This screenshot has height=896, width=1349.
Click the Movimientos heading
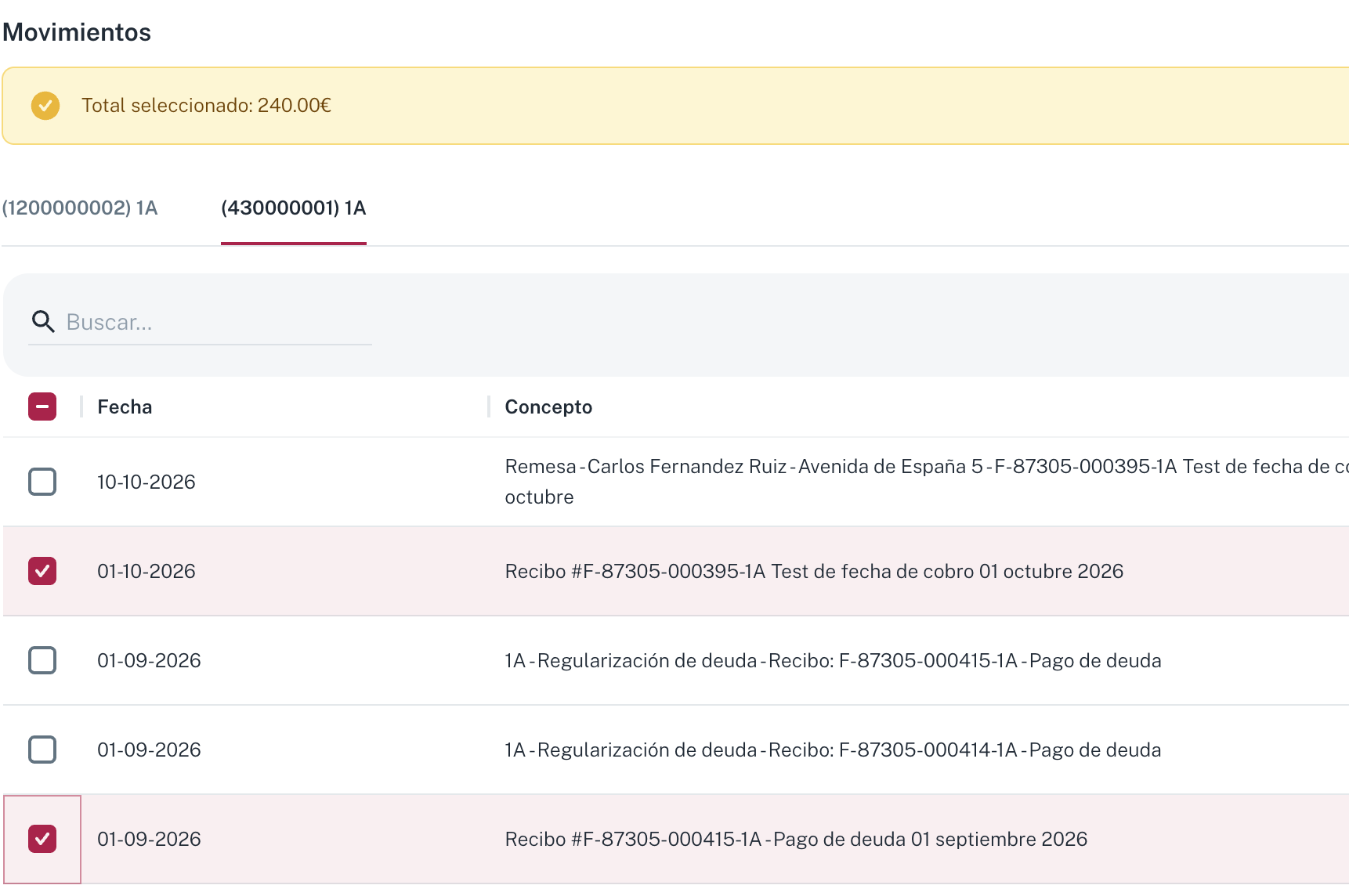tap(77, 32)
